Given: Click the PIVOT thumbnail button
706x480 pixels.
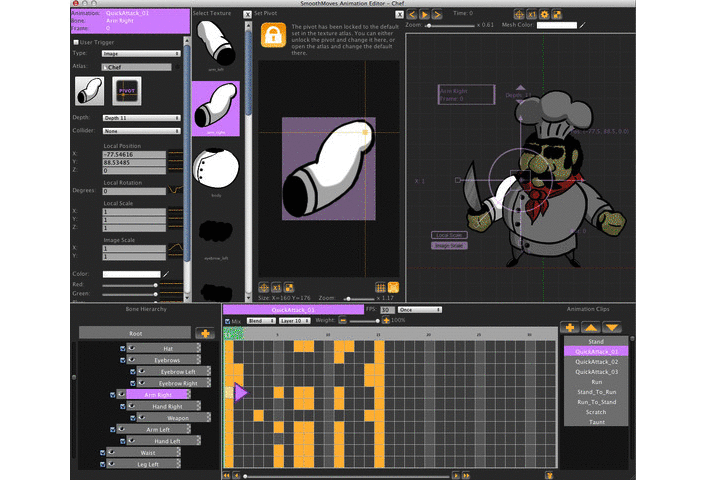Looking at the screenshot, I should [x=127, y=91].
